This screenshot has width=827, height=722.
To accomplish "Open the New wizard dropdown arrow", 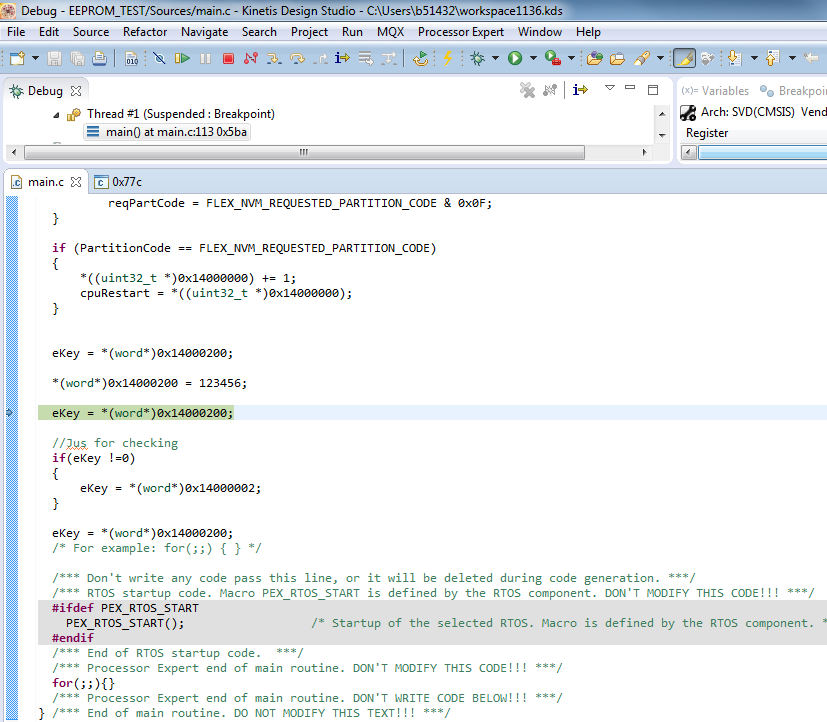I will [x=35, y=58].
